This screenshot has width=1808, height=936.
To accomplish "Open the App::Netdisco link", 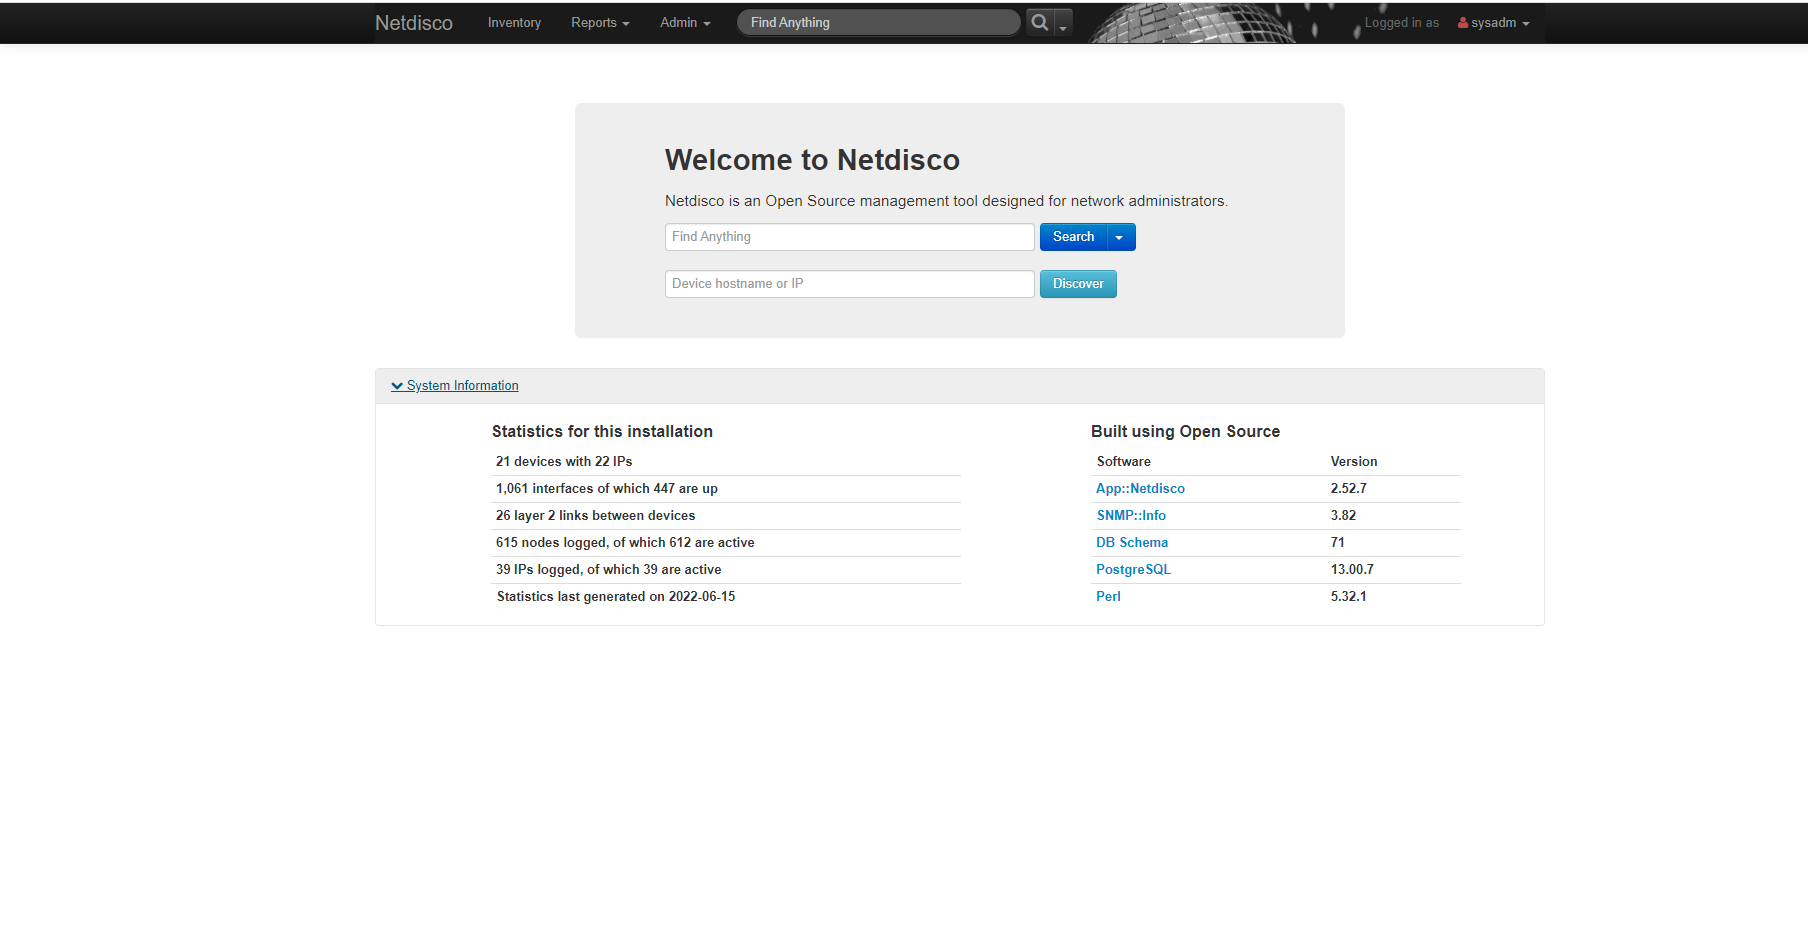I will 1139,488.
